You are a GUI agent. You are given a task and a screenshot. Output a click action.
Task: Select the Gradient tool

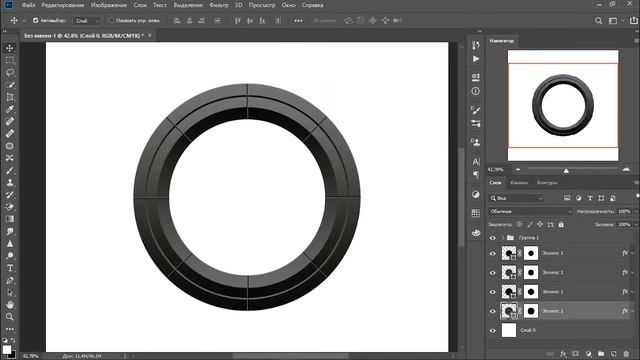click(10, 219)
